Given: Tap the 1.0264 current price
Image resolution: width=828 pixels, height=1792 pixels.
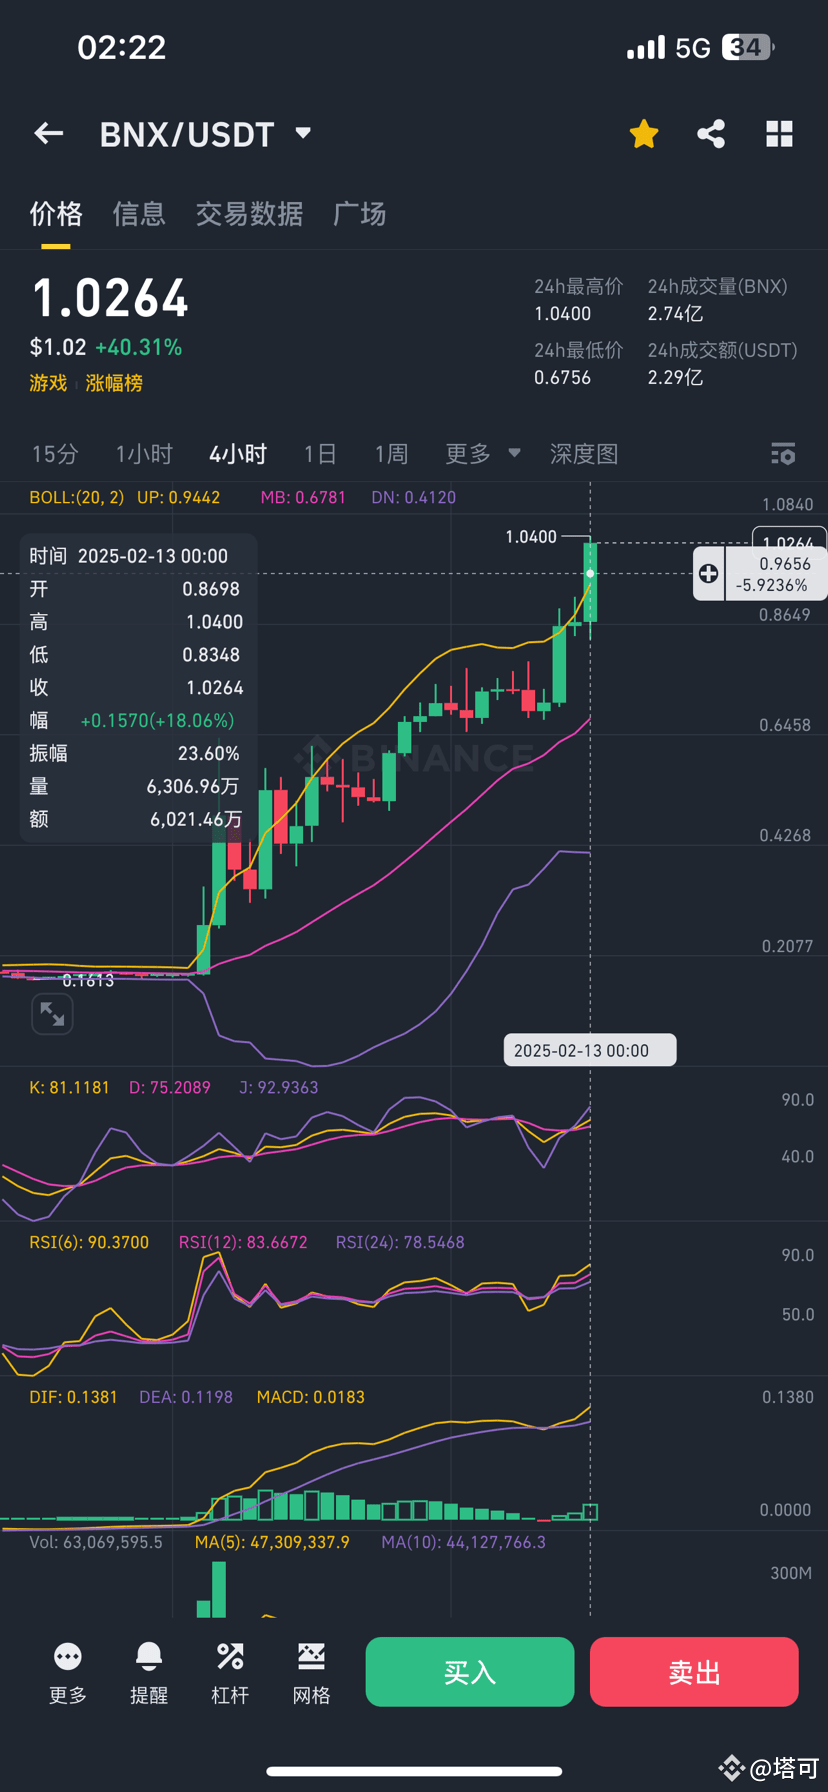Looking at the screenshot, I should tap(110, 298).
